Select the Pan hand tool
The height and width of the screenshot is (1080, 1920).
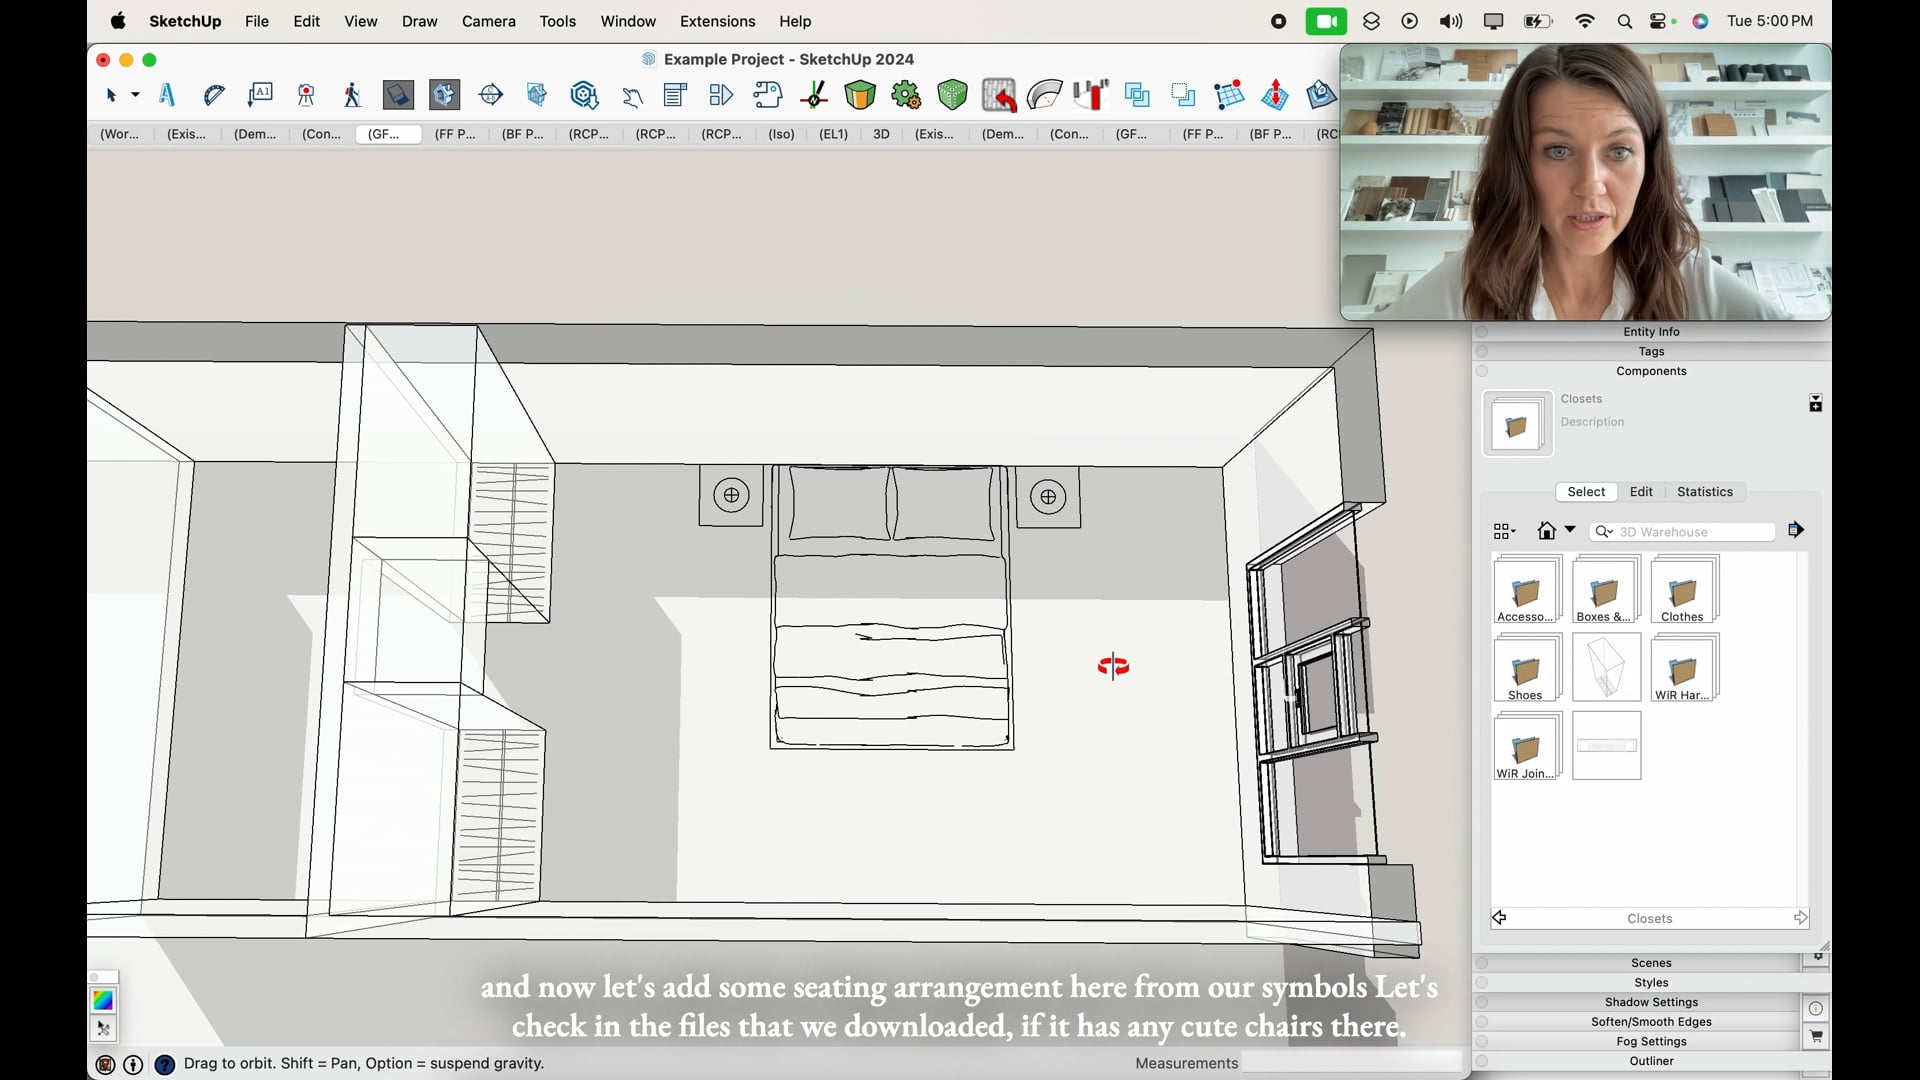[632, 95]
